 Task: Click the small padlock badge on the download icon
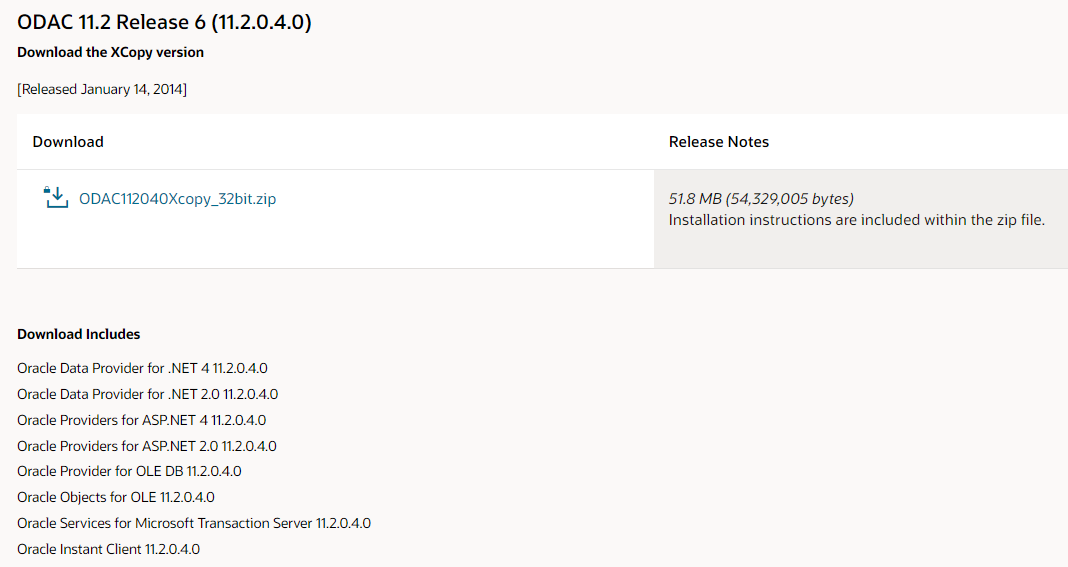point(47,190)
